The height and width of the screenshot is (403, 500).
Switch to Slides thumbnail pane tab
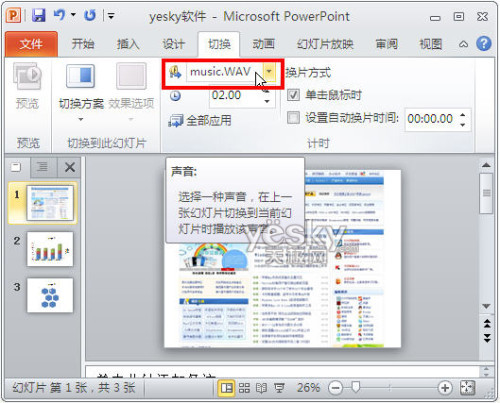16,166
